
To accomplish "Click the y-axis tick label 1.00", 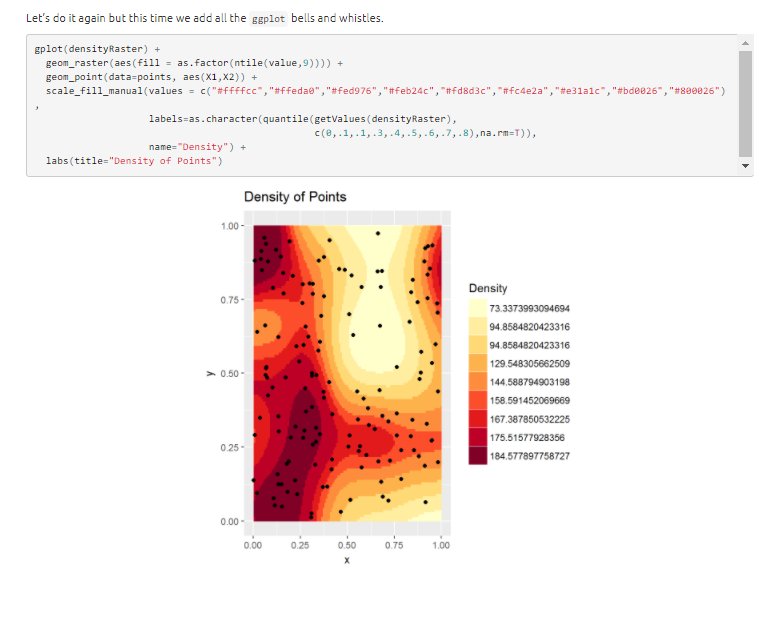I will pos(229,226).
